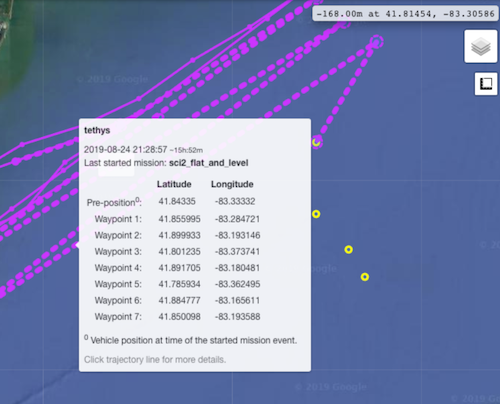
Task: Click the depth and coordinates readout label
Action: (405, 14)
